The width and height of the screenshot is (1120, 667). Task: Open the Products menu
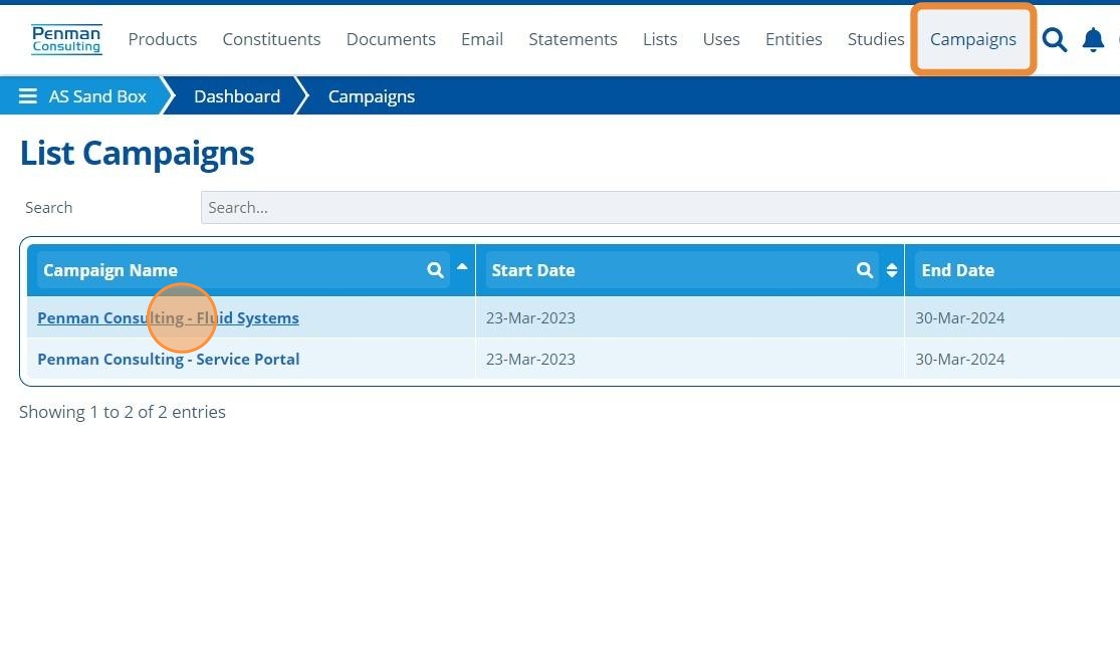(162, 39)
